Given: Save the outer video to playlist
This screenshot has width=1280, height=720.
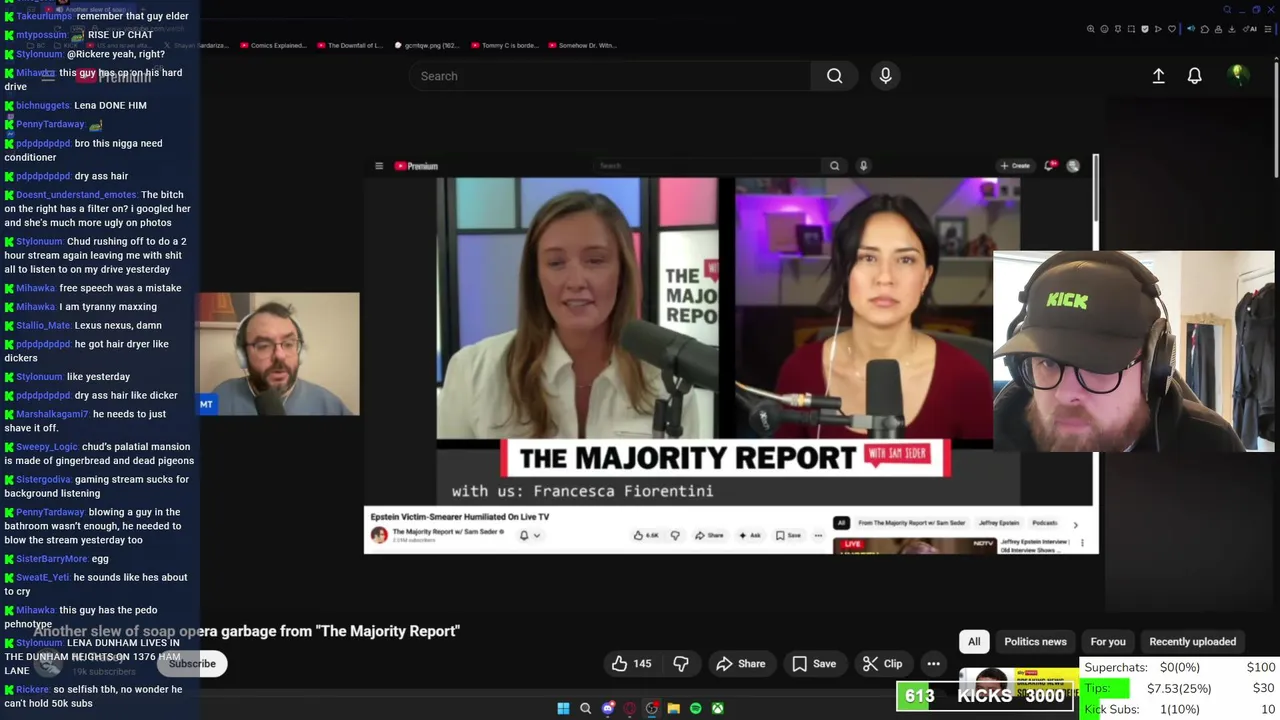Looking at the screenshot, I should 814,663.
